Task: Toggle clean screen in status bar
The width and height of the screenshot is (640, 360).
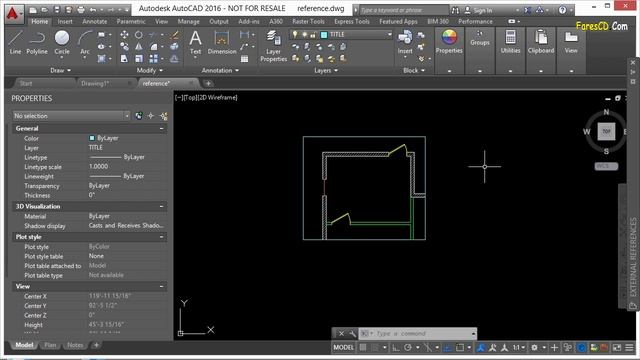Action: tap(617, 347)
